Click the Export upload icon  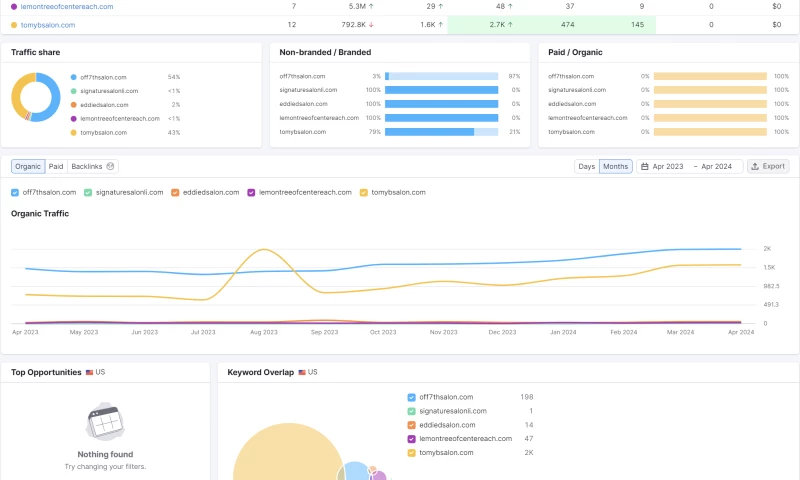point(755,167)
